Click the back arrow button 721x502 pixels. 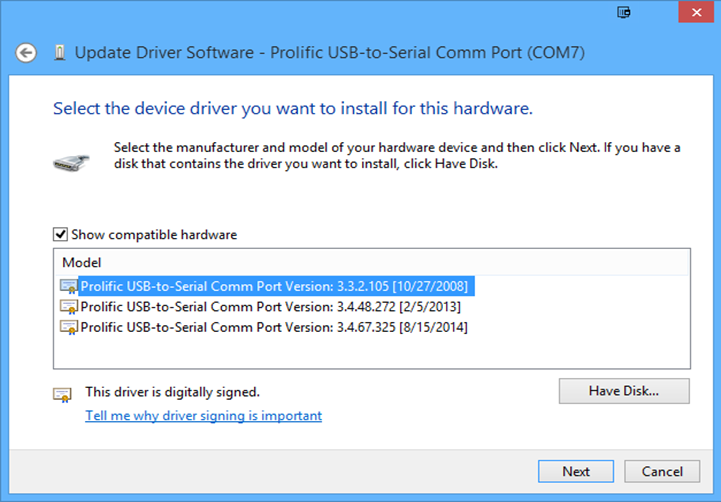tap(26, 52)
